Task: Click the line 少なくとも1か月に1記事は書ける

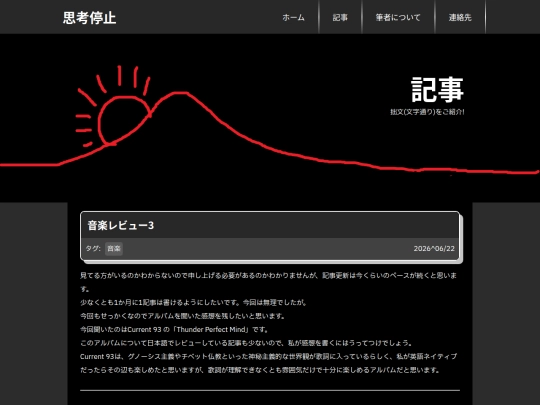Action: tap(193, 302)
